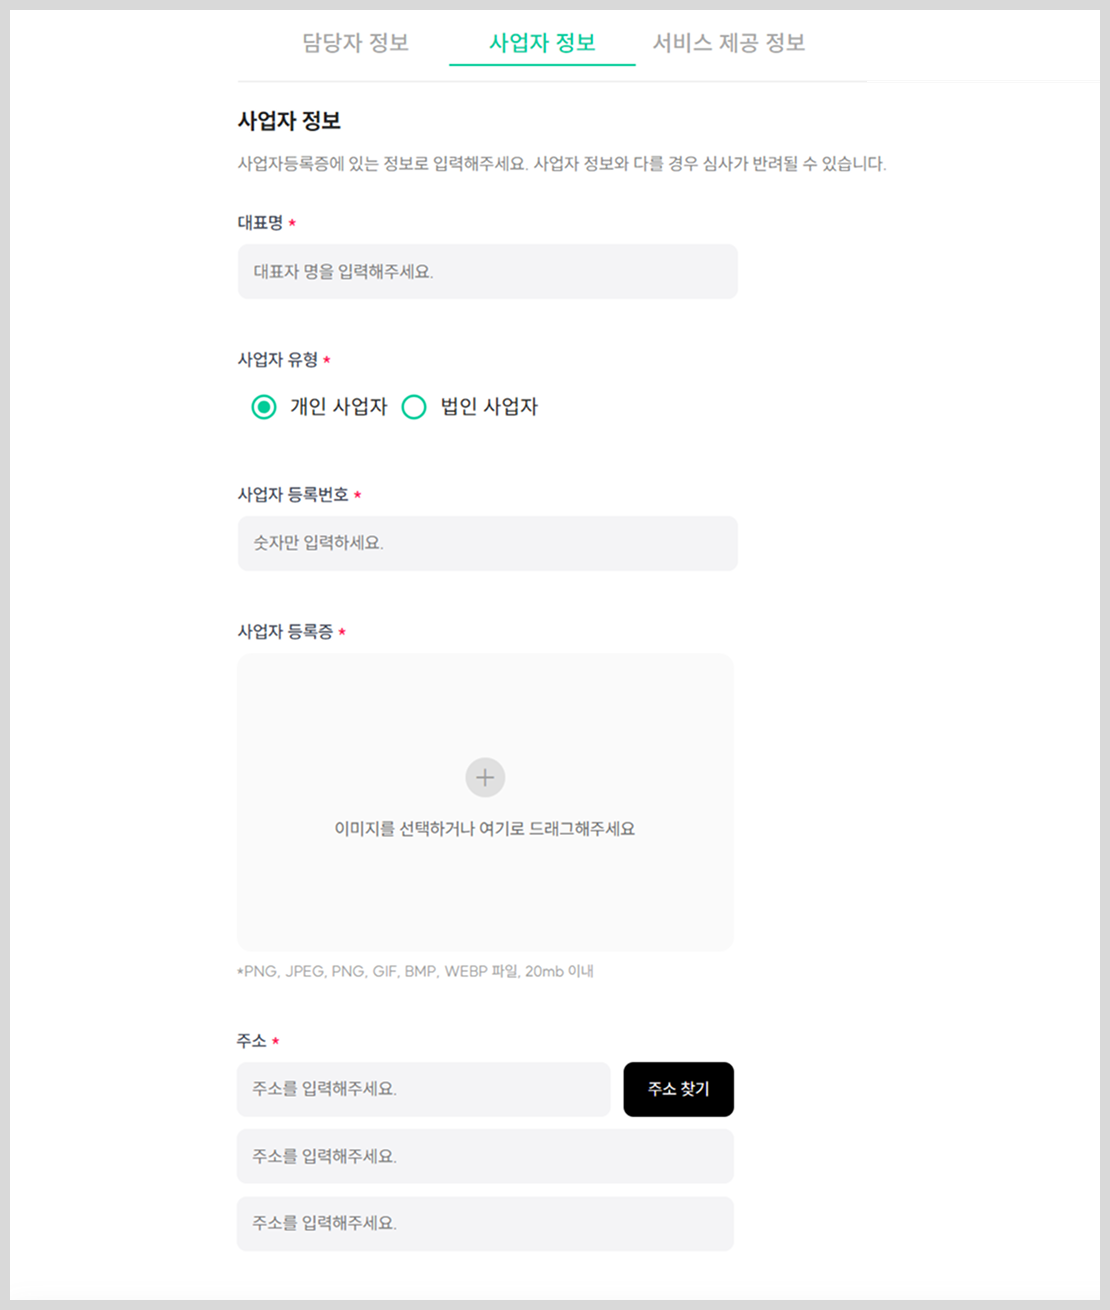Click the 사업자 등록증 label
Viewport: 1110px width, 1310px height.
click(285, 631)
